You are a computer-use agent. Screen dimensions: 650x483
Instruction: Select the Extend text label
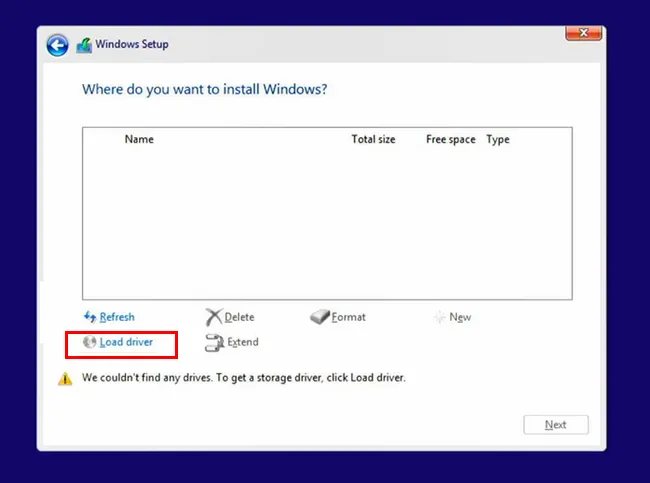pyautogui.click(x=243, y=342)
